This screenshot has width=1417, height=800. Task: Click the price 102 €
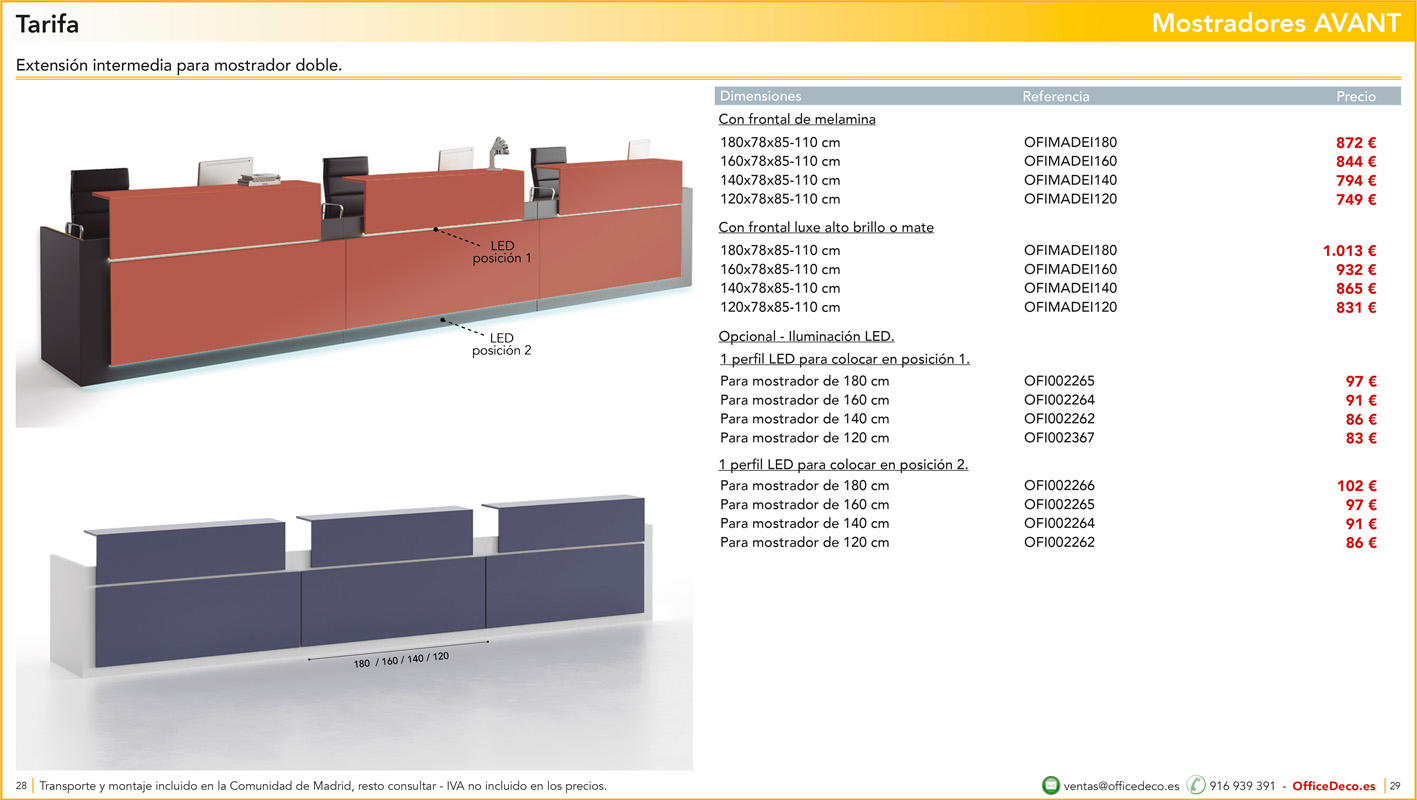1357,486
